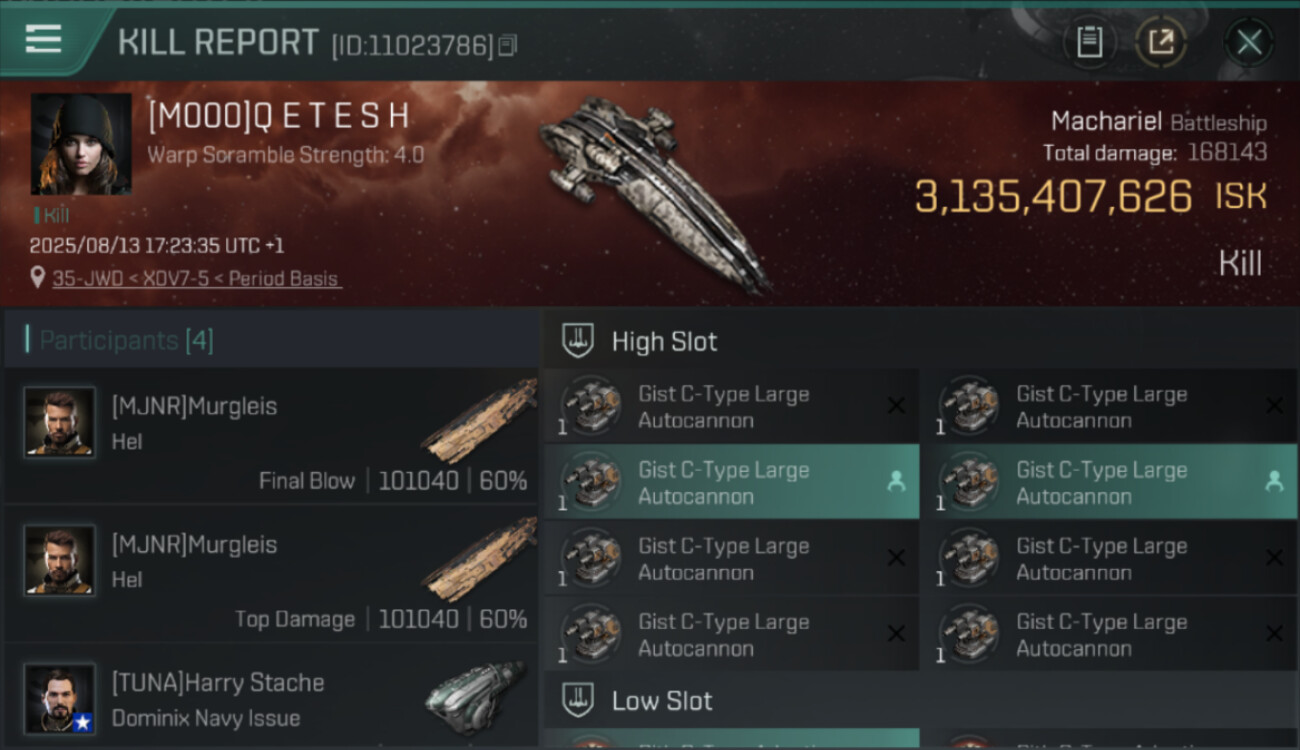Toggle top-right autocannon X marker
This screenshot has width=1300, height=750.
coord(1274,406)
